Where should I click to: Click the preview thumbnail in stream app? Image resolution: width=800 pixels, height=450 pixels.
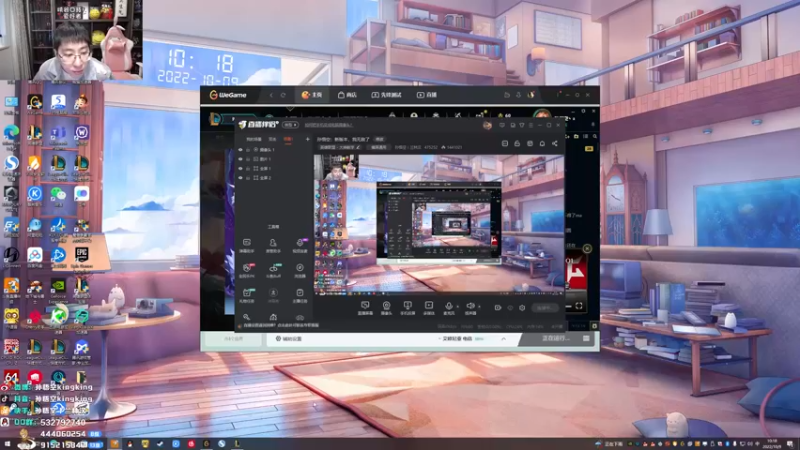point(439,224)
